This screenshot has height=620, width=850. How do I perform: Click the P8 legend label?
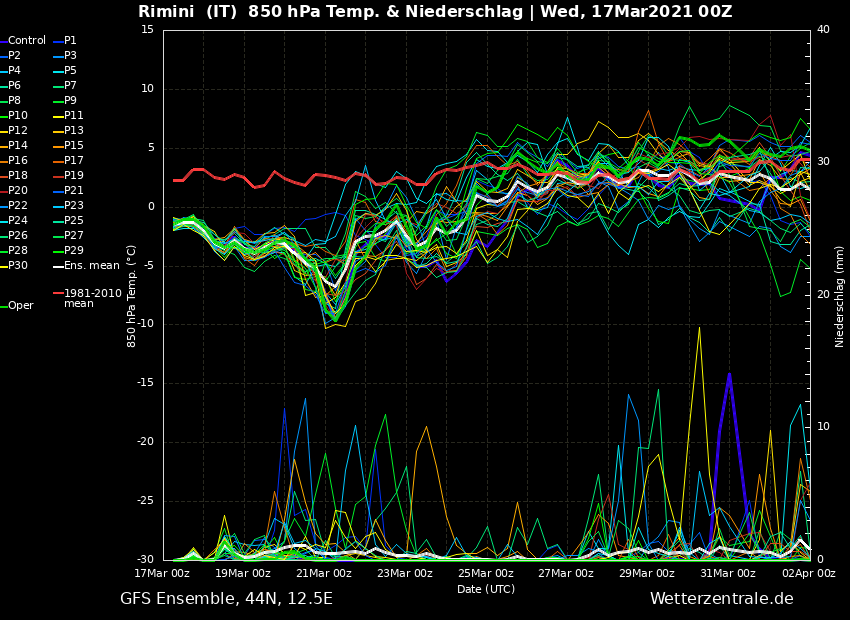coord(14,100)
